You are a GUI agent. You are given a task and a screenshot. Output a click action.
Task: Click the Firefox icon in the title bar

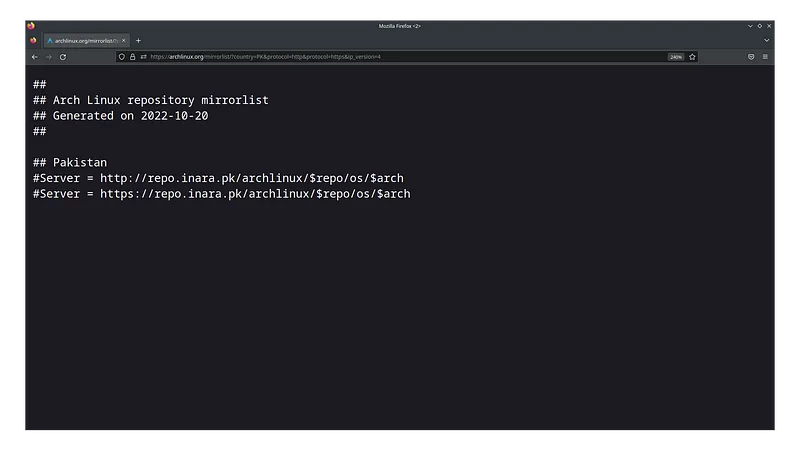[x=30, y=25]
